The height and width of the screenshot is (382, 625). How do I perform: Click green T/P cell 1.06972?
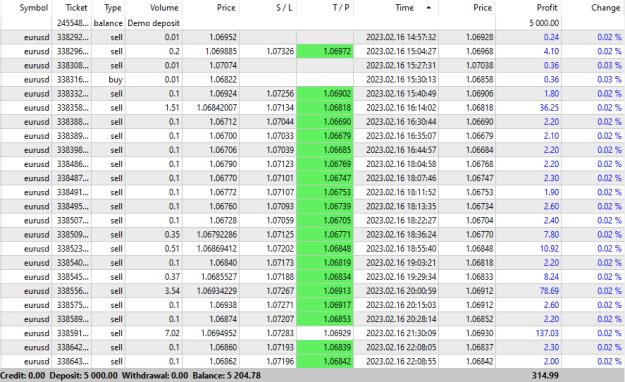[325, 51]
